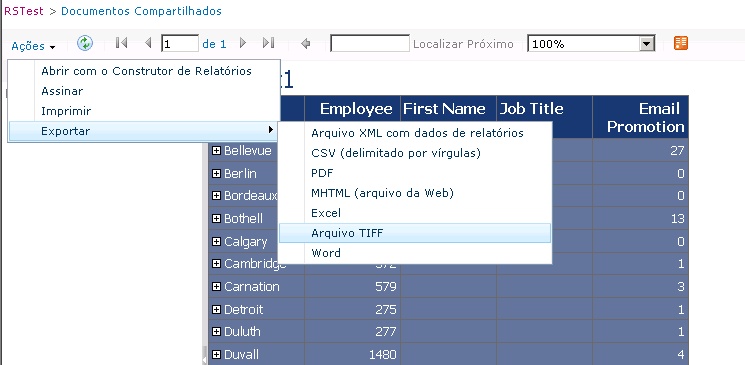The height and width of the screenshot is (365, 745).
Task: Expand the Duvall row
Action: click(216, 355)
